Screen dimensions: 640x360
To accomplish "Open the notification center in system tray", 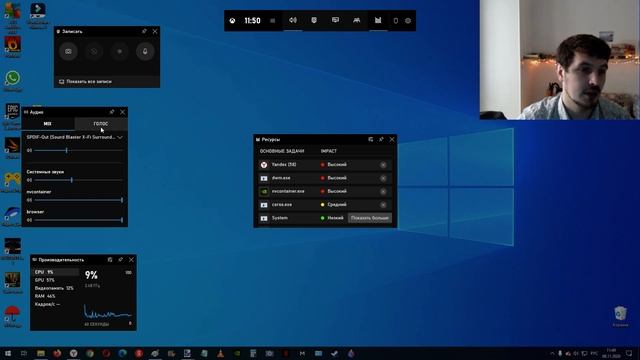I will pyautogui.click(x=629, y=353).
